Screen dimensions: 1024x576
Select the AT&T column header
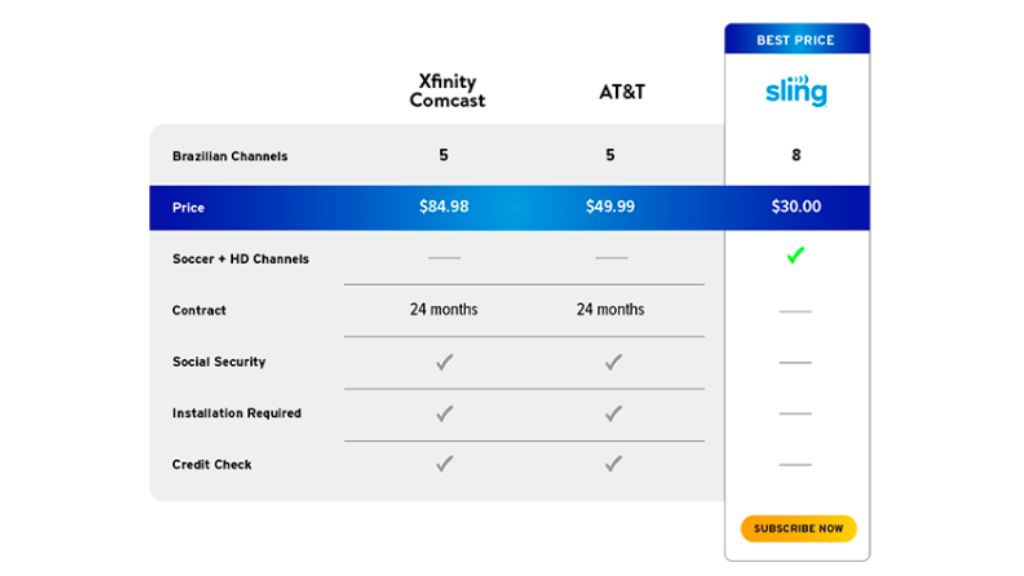coord(622,92)
